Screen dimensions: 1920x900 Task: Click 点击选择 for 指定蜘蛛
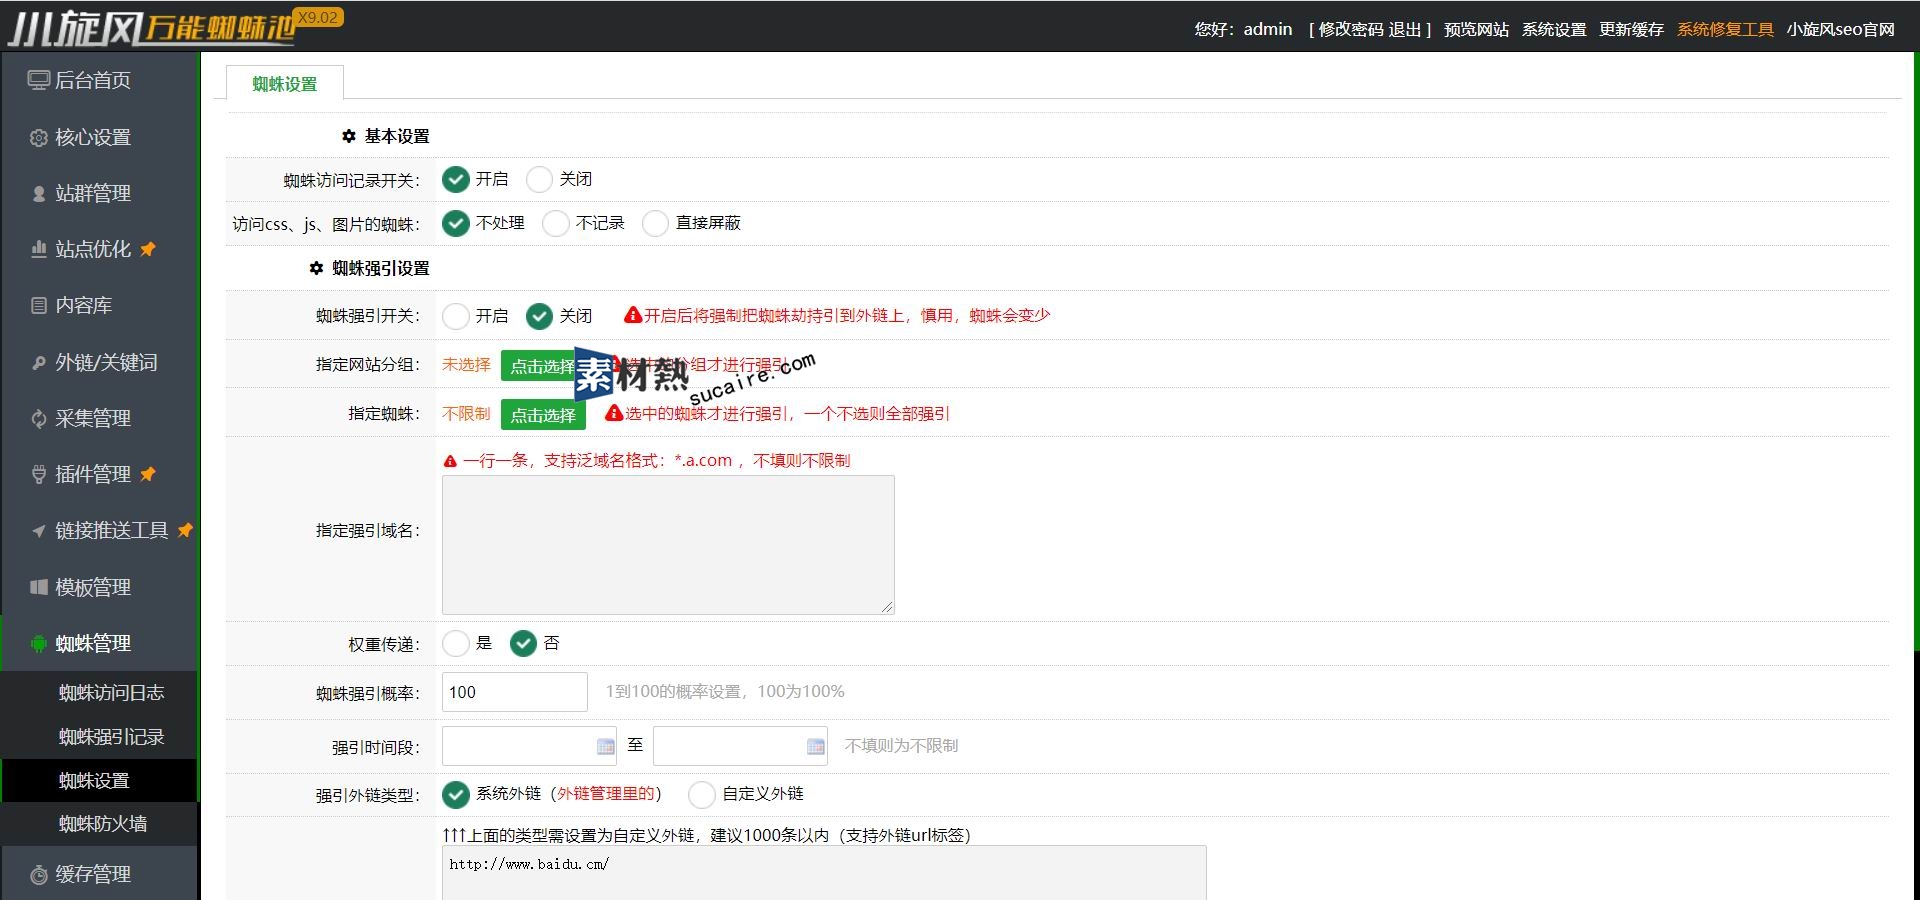click(543, 415)
